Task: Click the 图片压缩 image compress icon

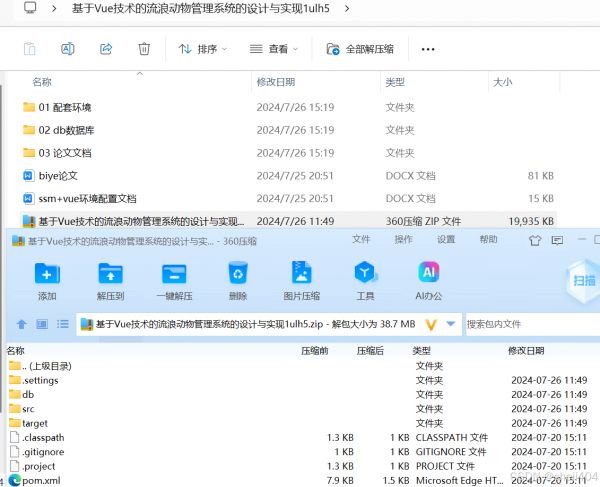Action: 302,281
